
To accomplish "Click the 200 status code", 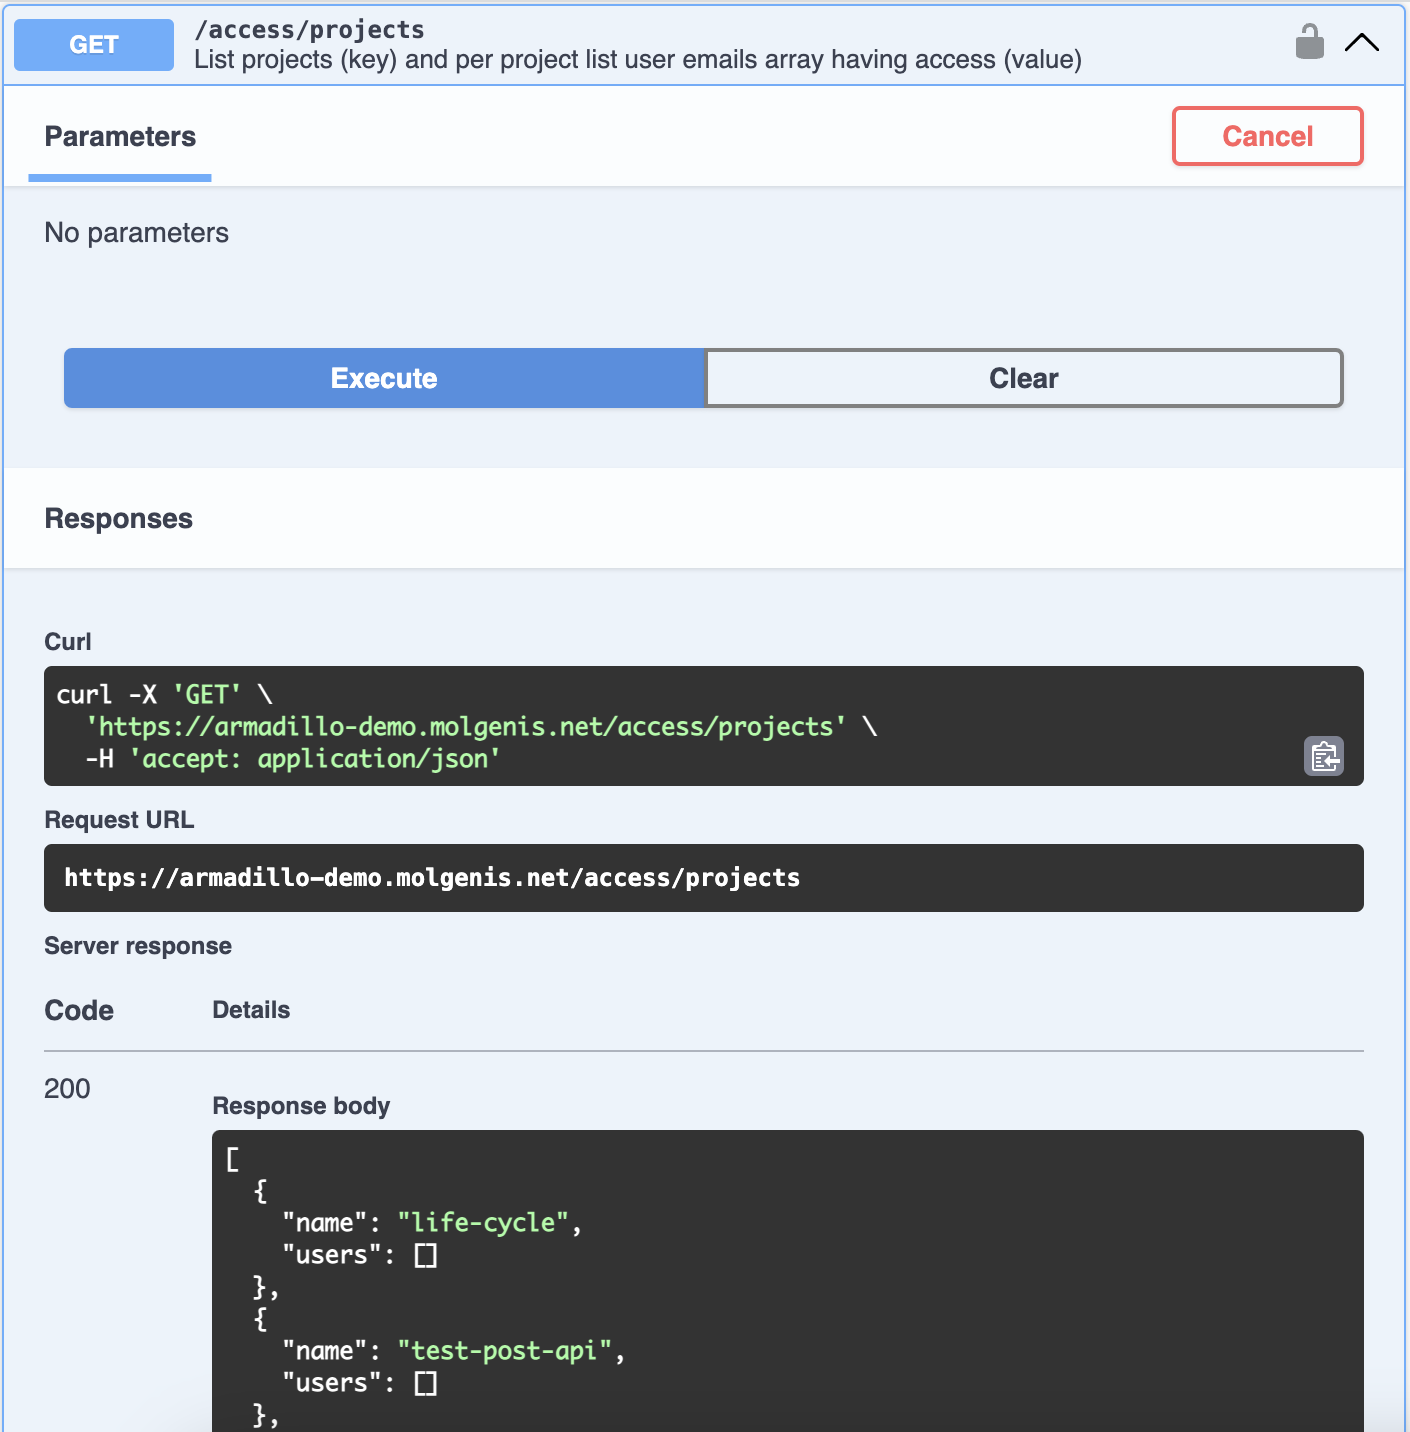I will tap(67, 1089).
